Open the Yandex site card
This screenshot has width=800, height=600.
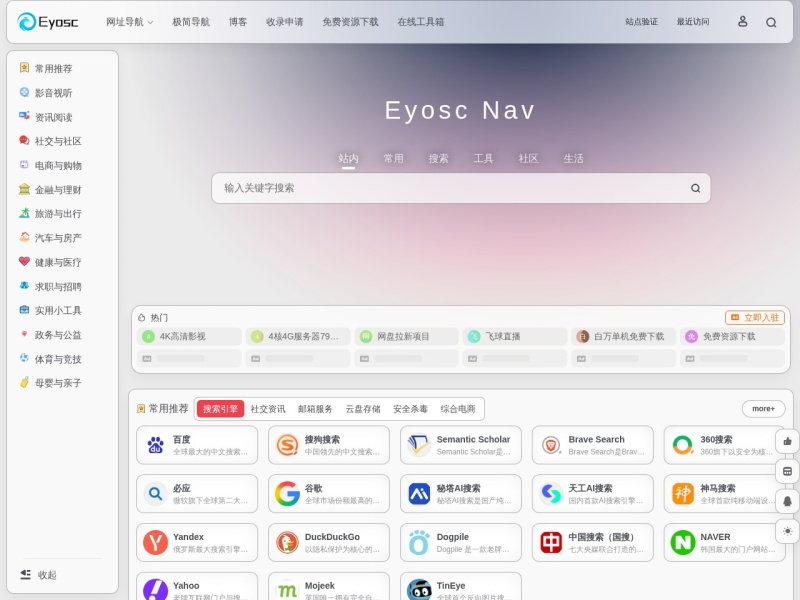197,542
